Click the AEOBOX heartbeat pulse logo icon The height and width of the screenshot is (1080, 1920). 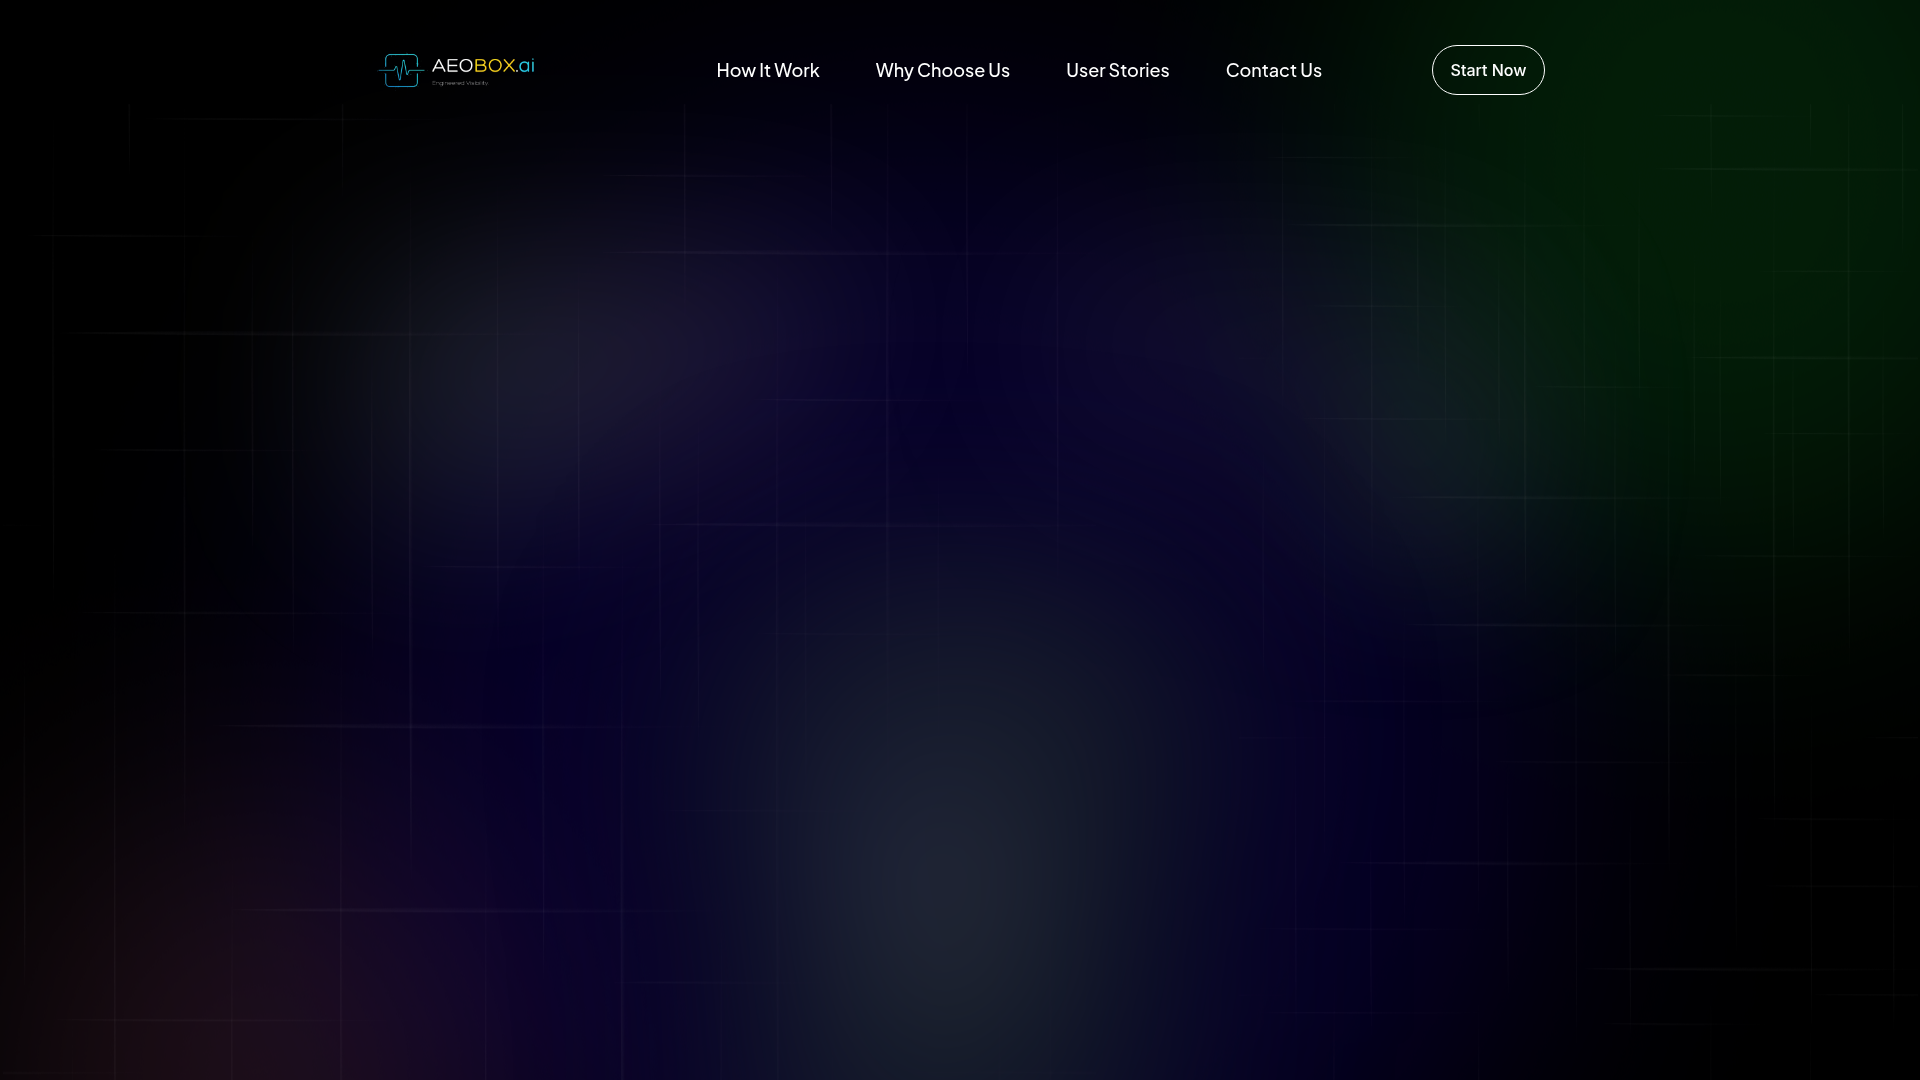400,70
